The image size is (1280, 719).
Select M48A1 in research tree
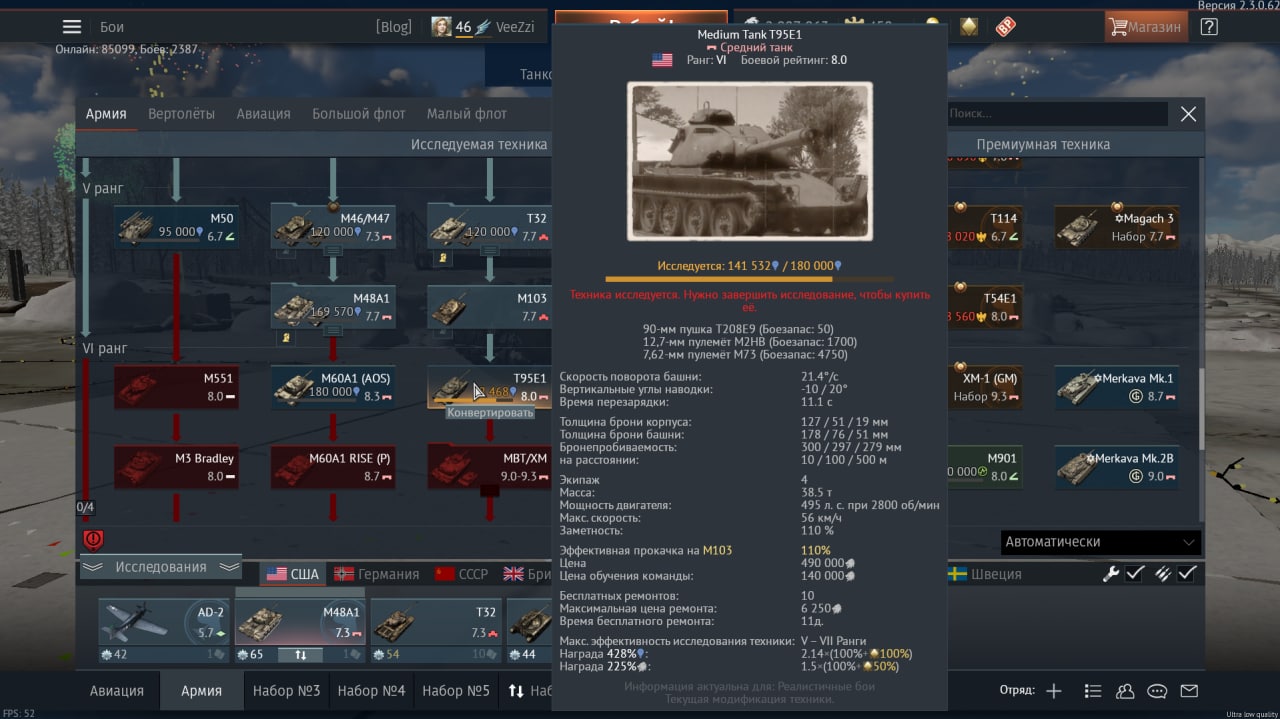click(333, 306)
